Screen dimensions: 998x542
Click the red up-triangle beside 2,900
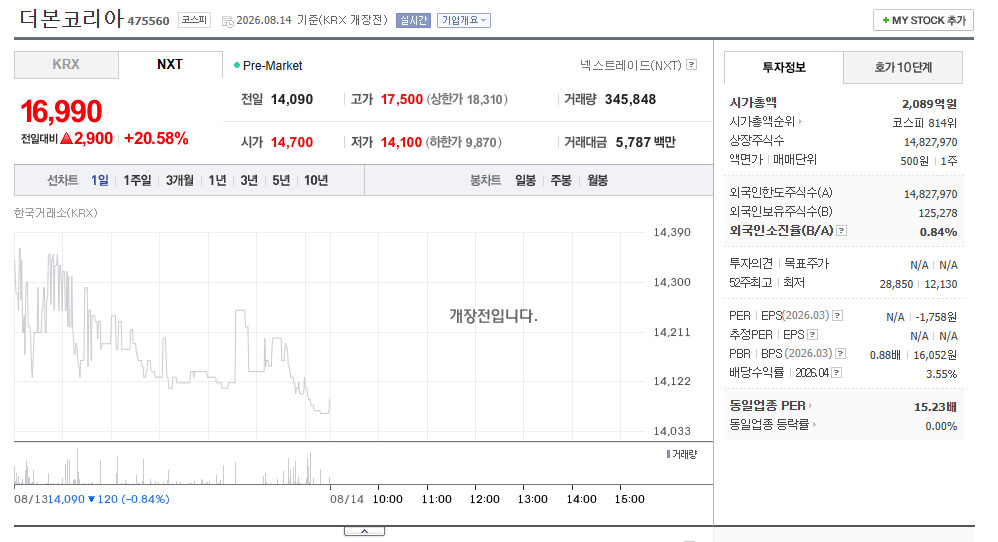tap(66, 138)
